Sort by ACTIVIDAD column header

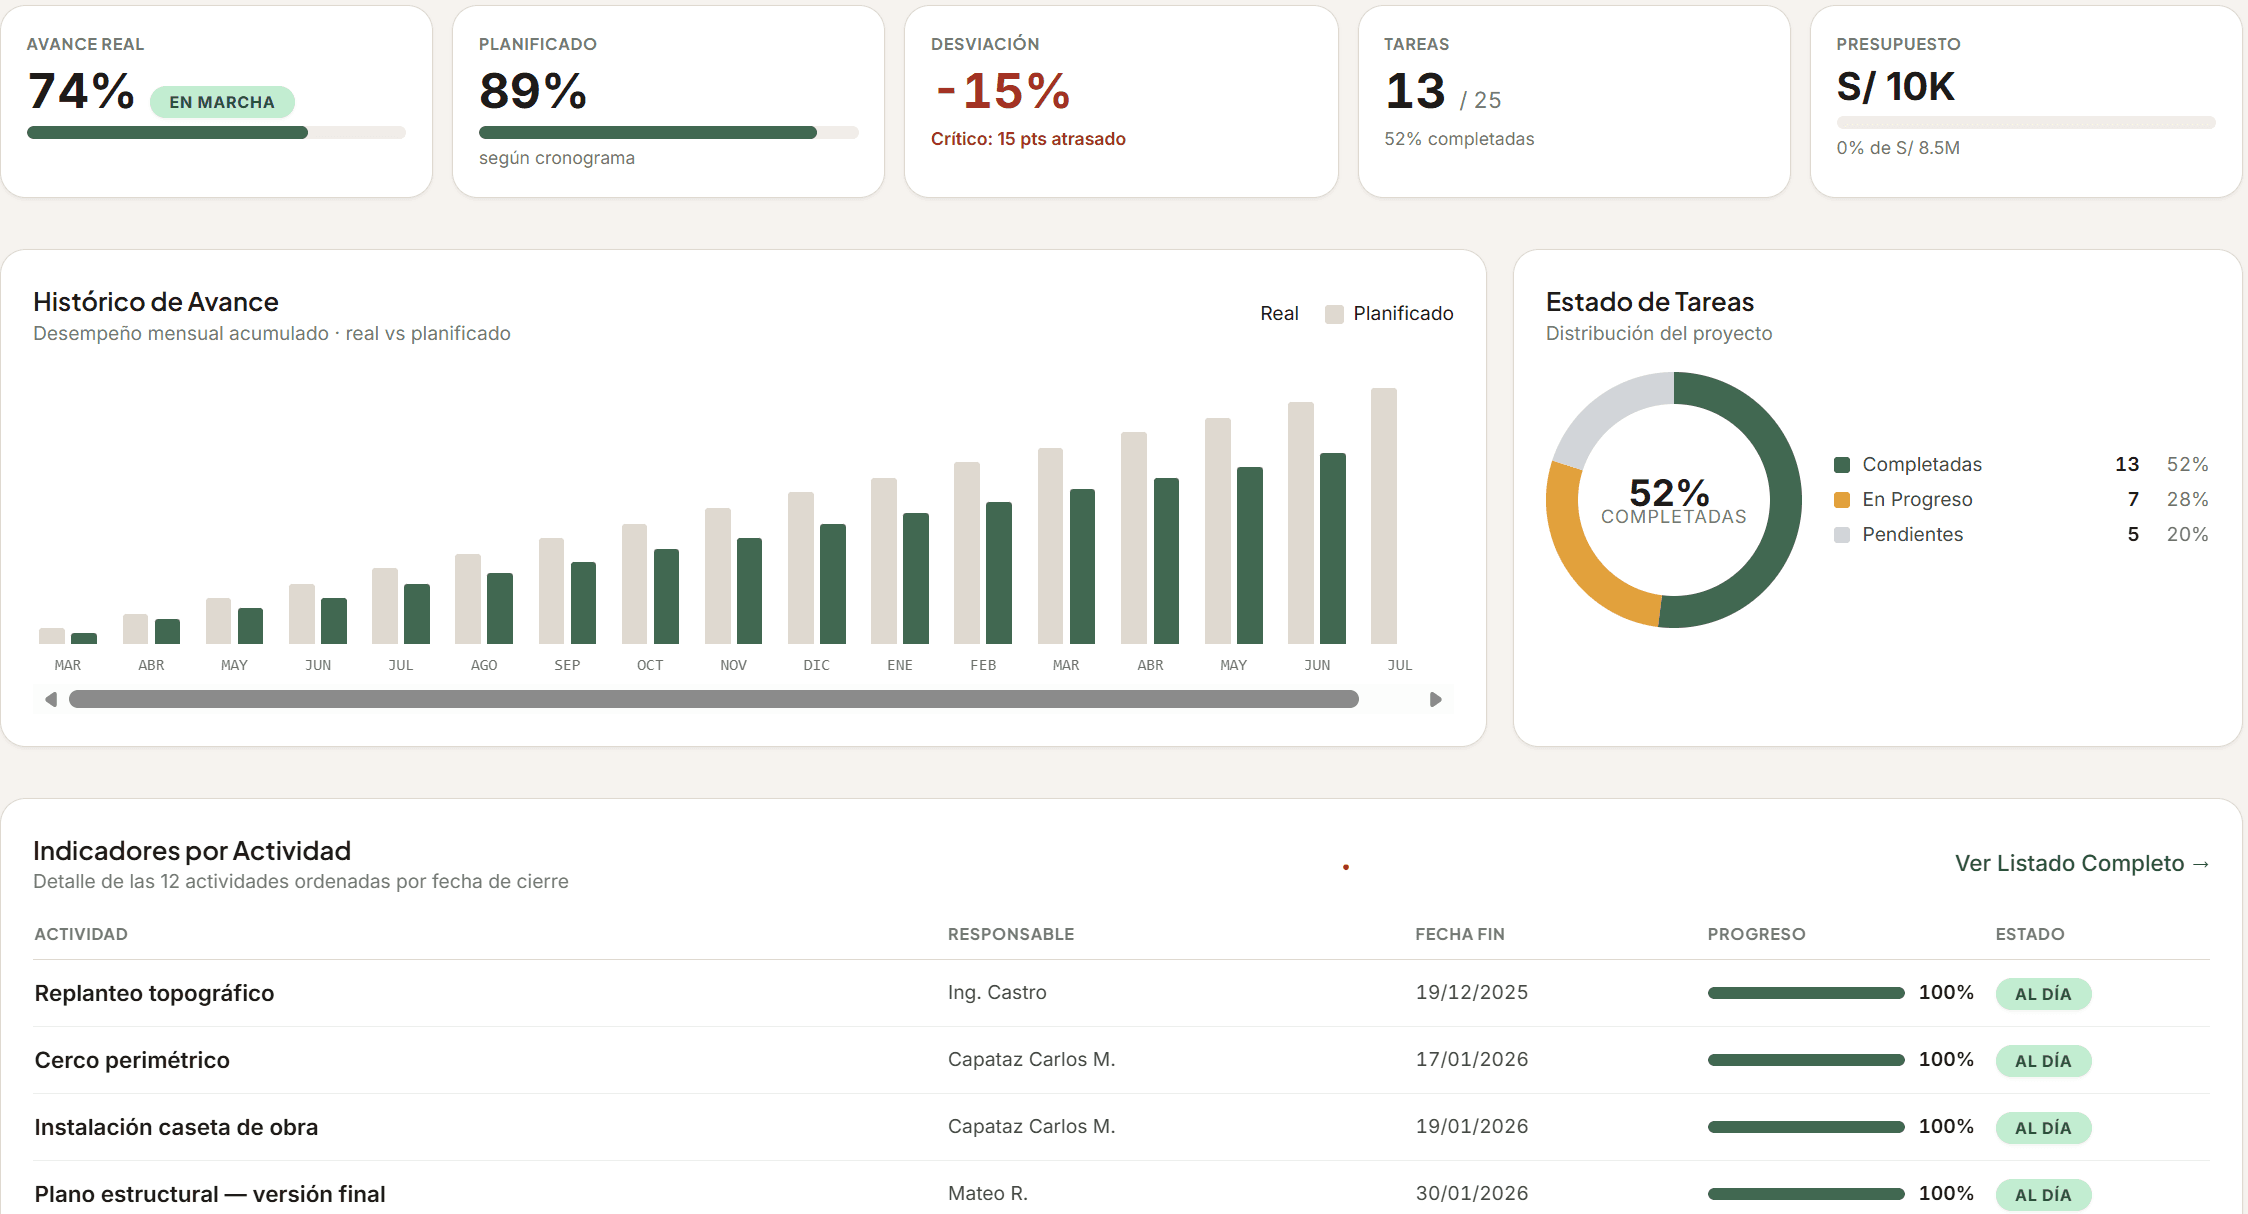[81, 934]
